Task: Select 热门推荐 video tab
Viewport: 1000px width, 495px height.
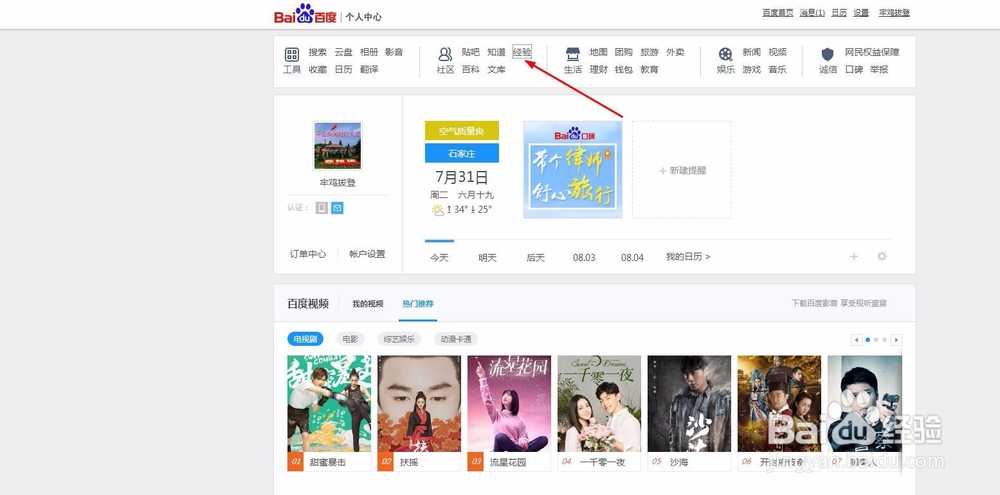Action: (418, 304)
